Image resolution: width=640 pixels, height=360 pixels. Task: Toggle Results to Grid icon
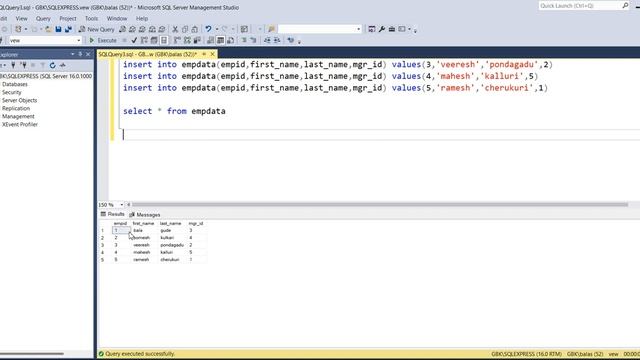coord(220,40)
